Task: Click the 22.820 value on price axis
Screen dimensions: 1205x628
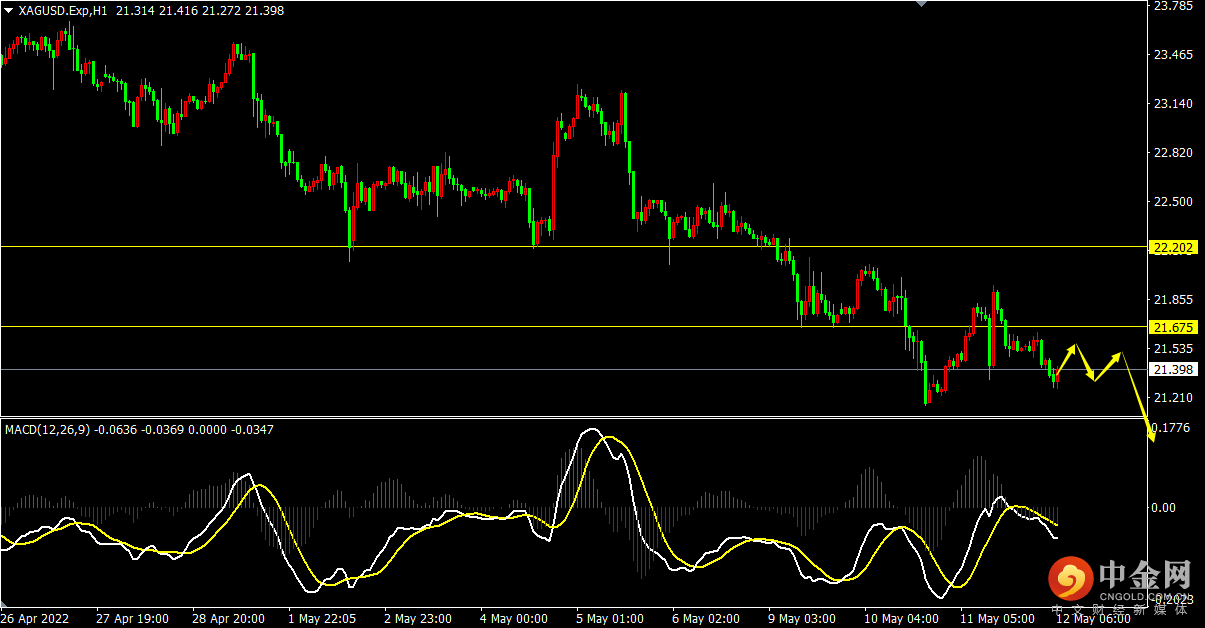Action: 1173,153
